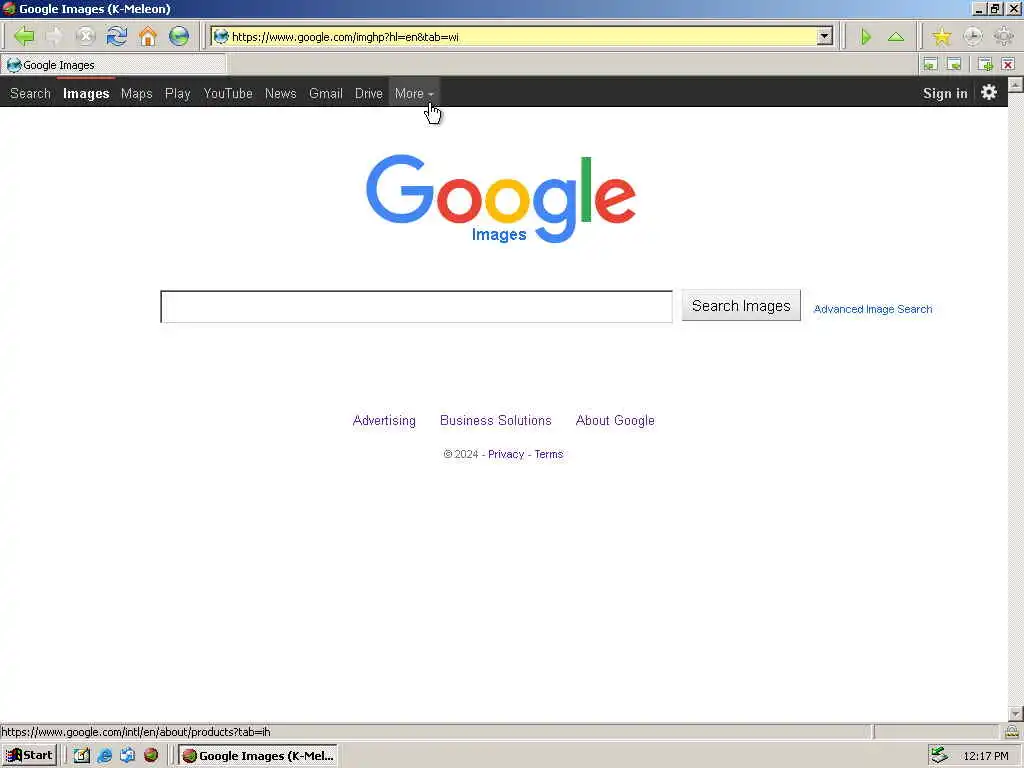Close the current tab with red X icon
This screenshot has height=768, width=1024.
pyautogui.click(x=1008, y=64)
